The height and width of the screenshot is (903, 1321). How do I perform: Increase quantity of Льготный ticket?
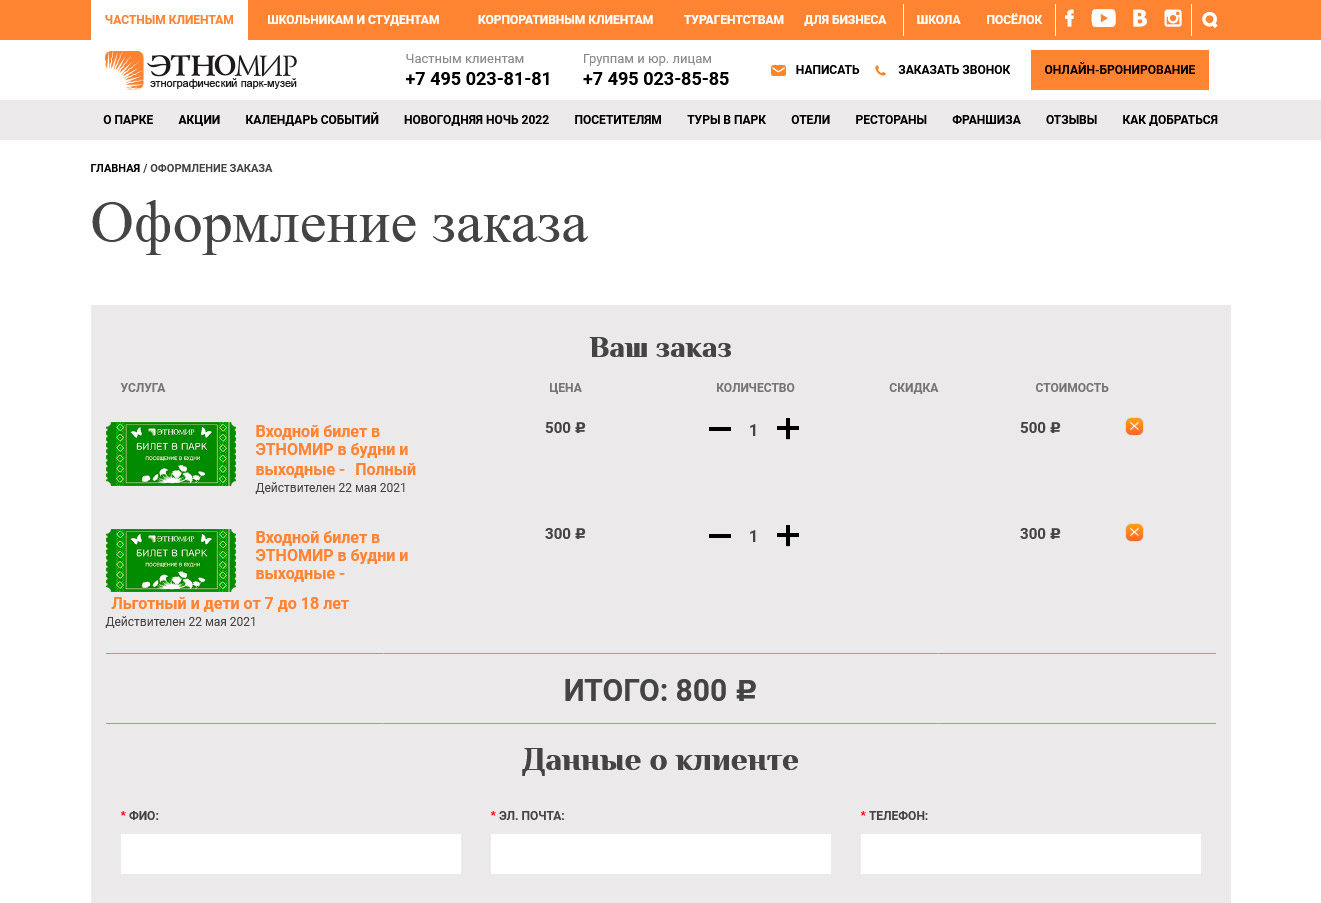tap(788, 536)
